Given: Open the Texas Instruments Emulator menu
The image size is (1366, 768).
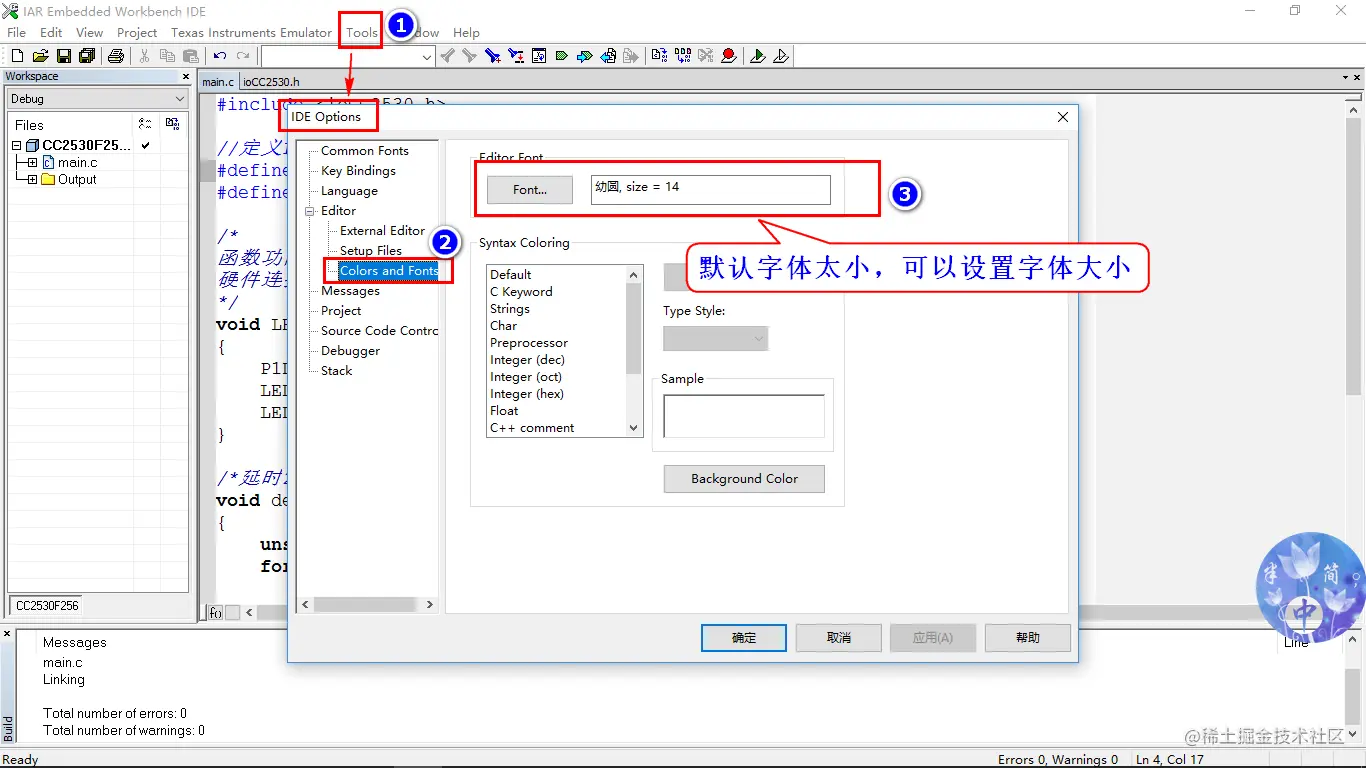Looking at the screenshot, I should [251, 33].
